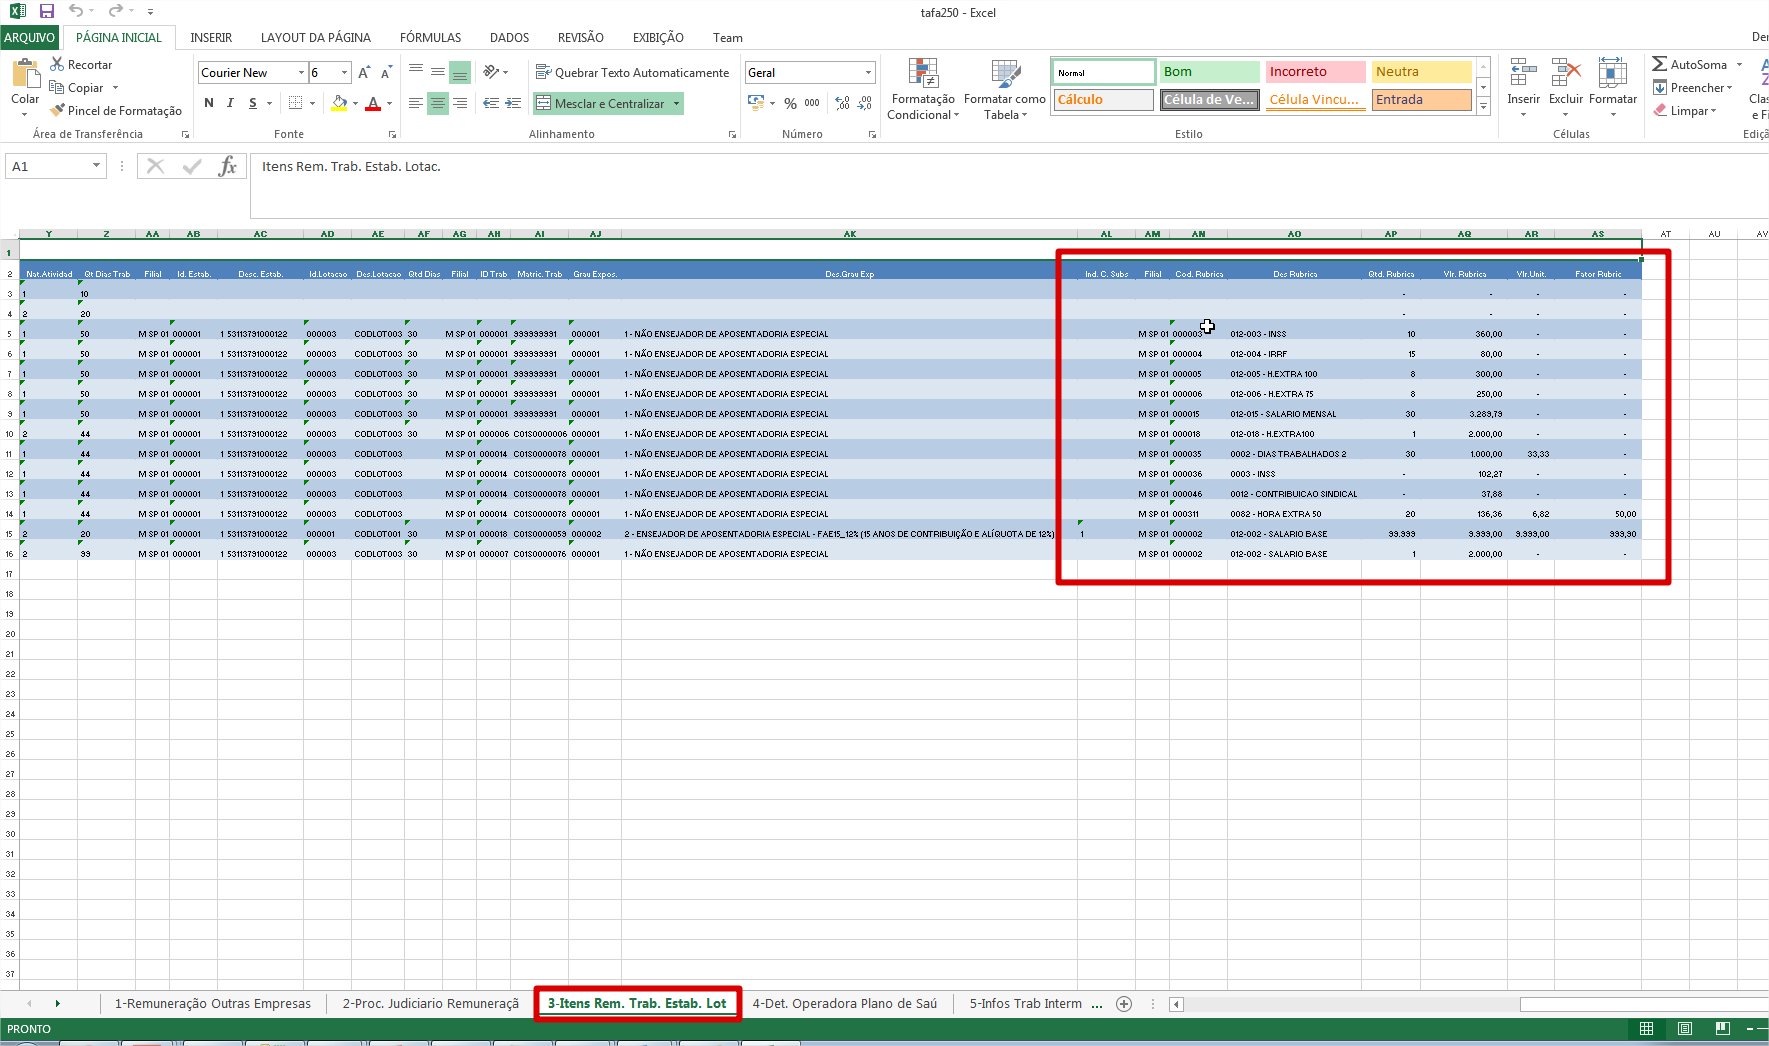Screen dimensions: 1769x1046
Task: Undo the last action
Action: click(76, 11)
